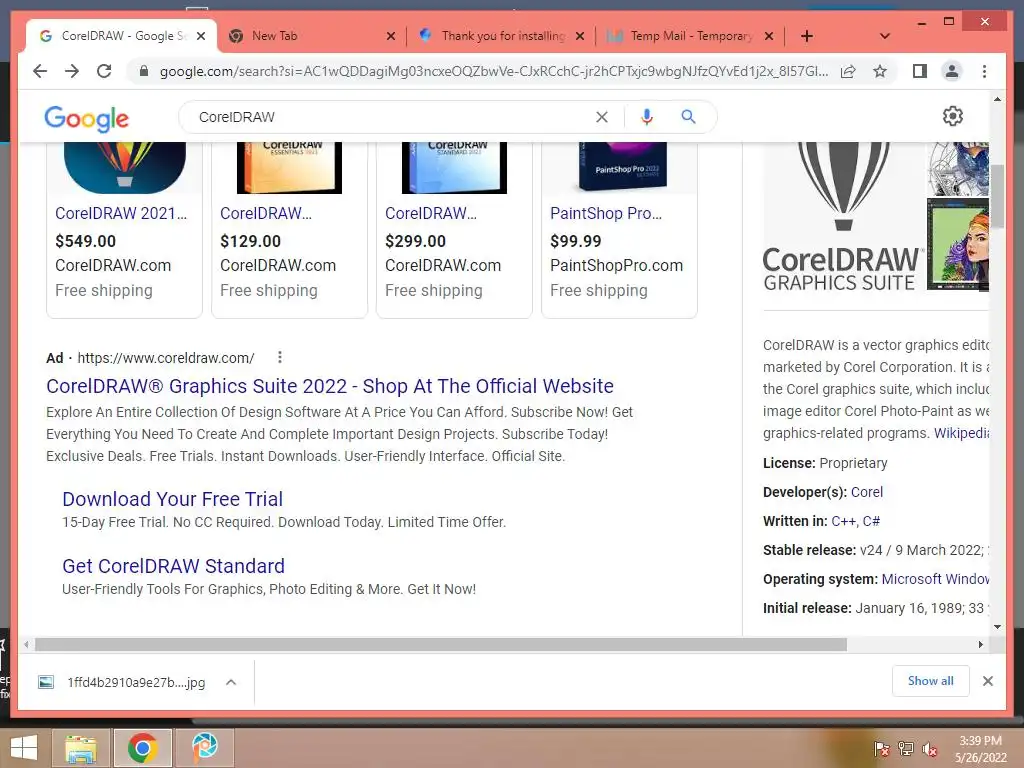View CorelDRAW Essentials orange box image

point(289,168)
